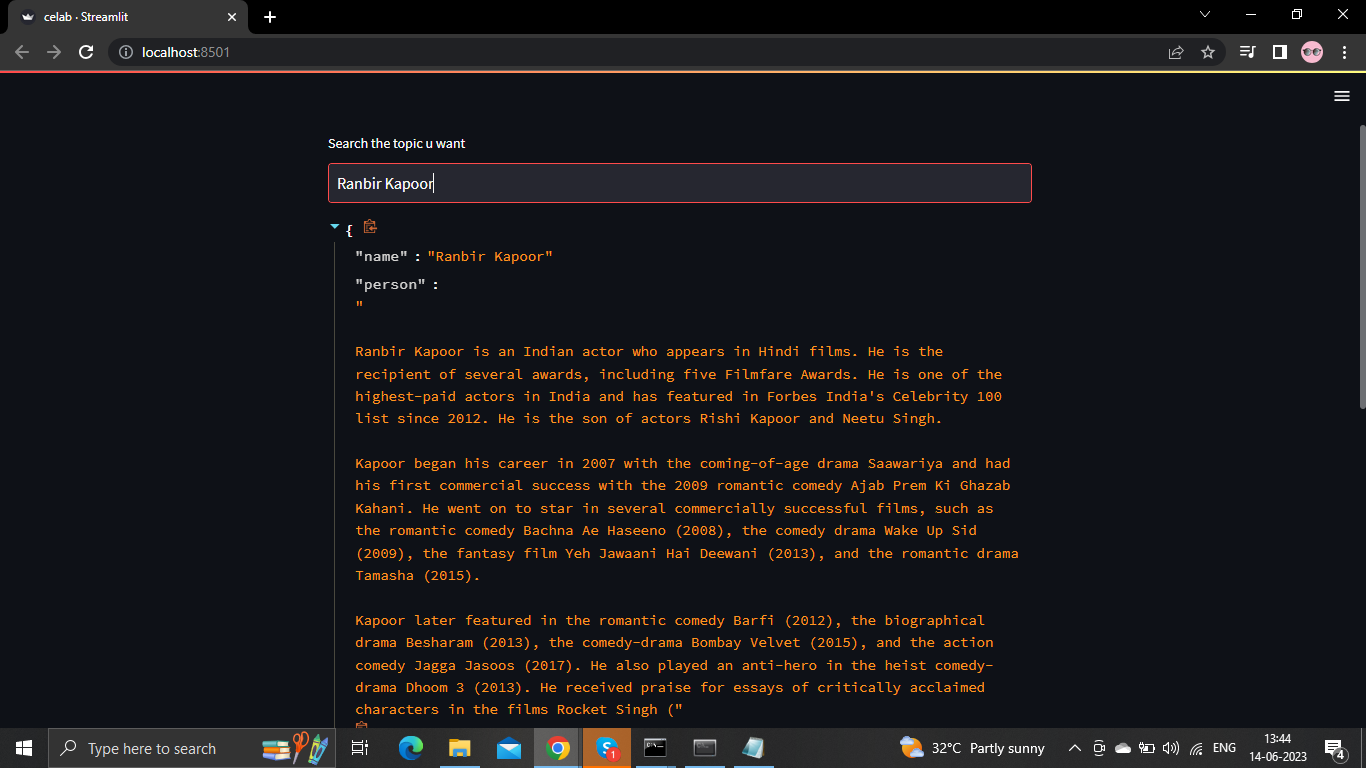View site information via the info icon
The image size is (1366, 768).
click(123, 52)
